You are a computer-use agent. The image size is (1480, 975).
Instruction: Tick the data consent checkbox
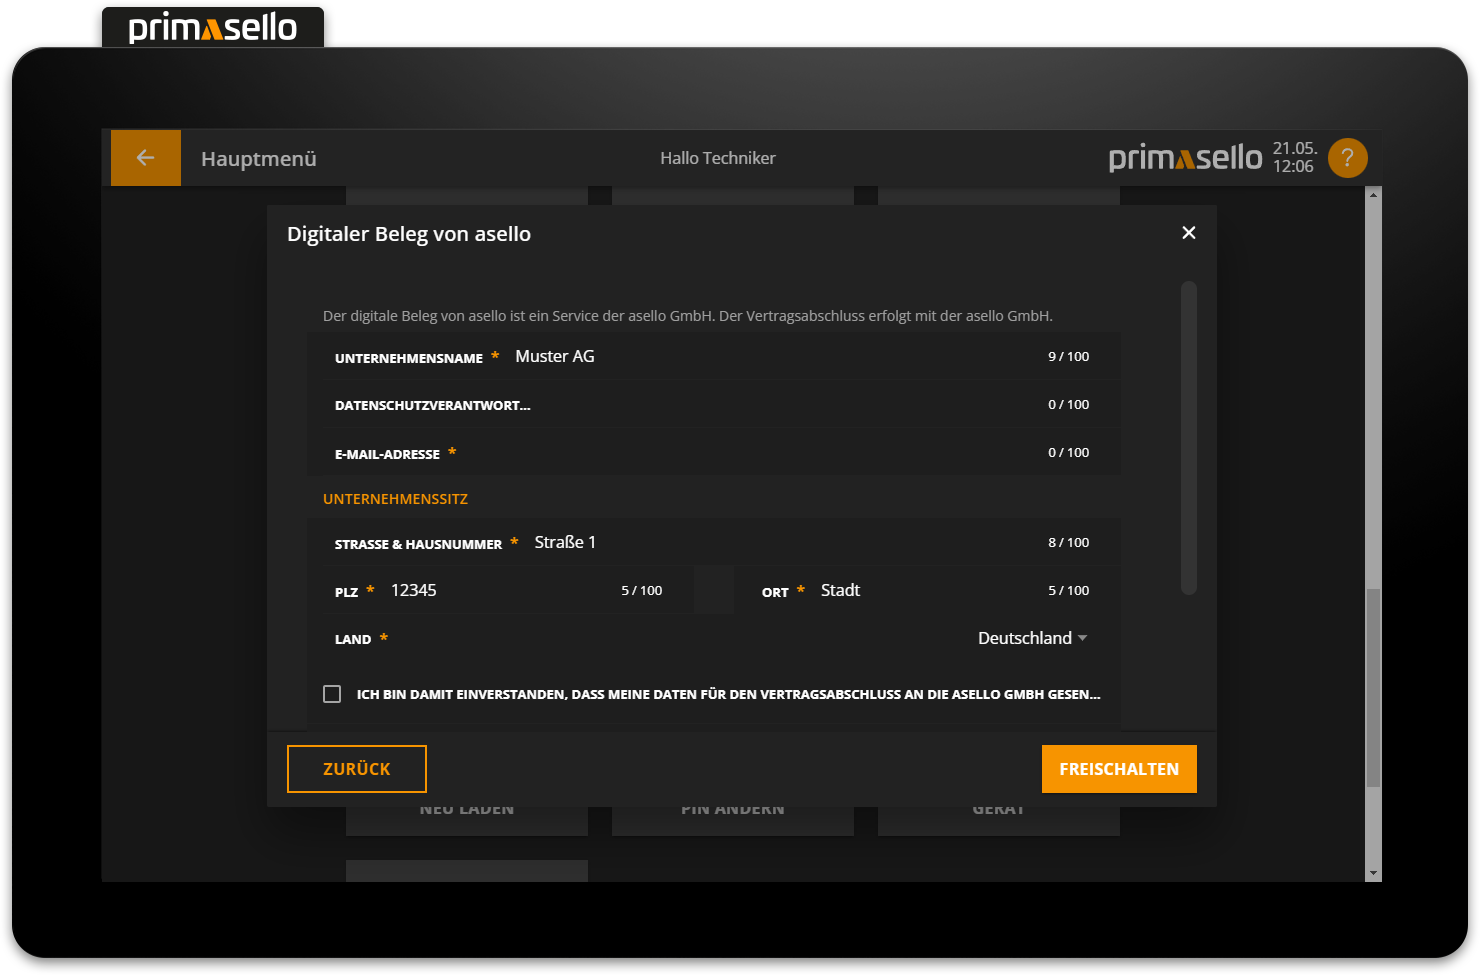(332, 694)
